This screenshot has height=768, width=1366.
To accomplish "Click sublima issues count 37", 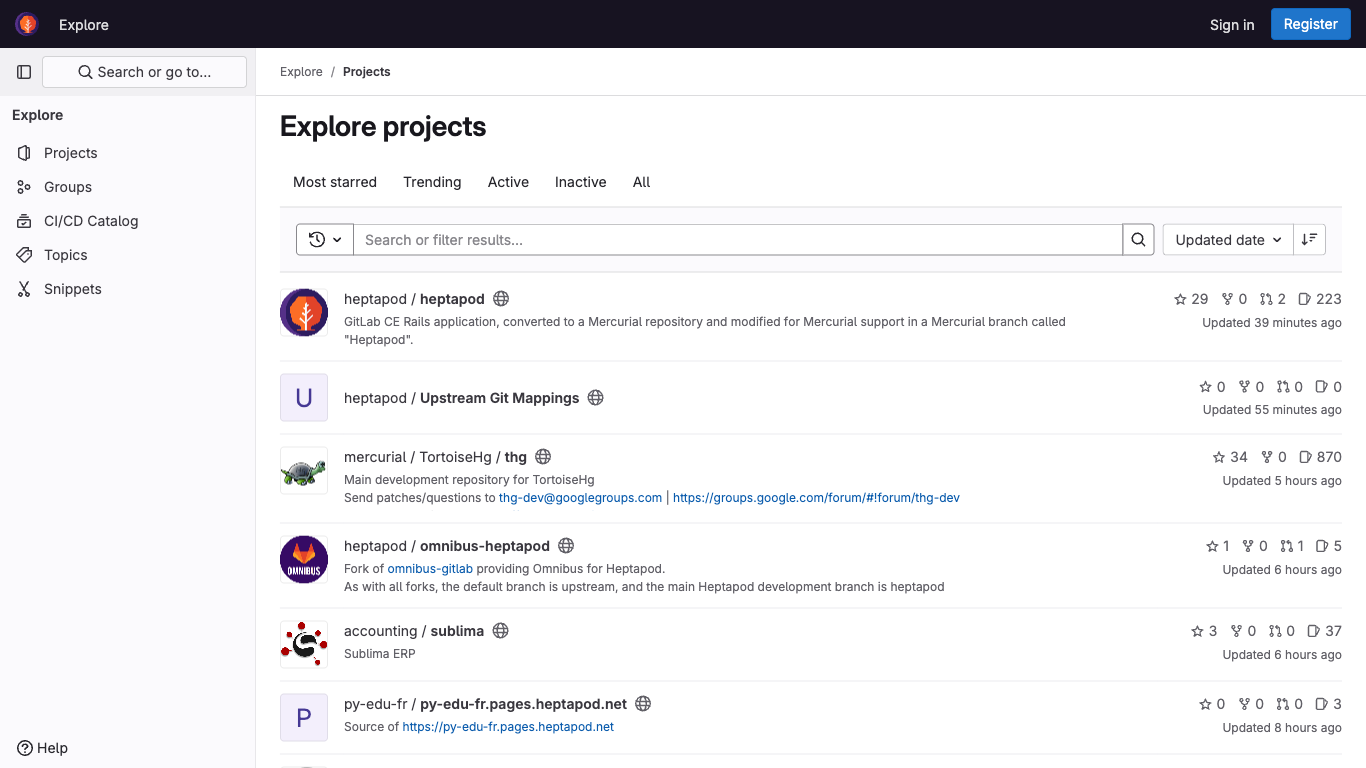I will tap(1325, 631).
